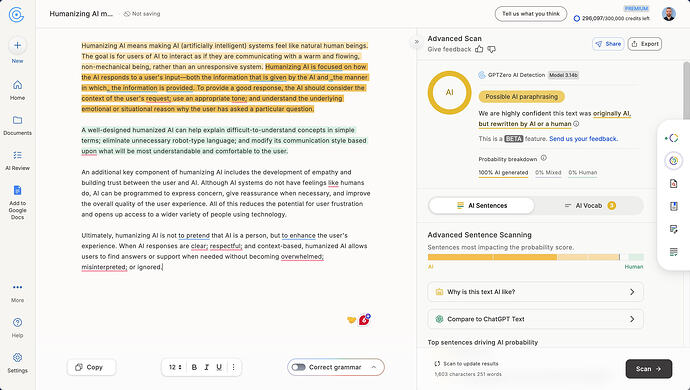Expand 'Compare to ChatGPT Text'
Screen dimensions: 690x390
coord(536,319)
